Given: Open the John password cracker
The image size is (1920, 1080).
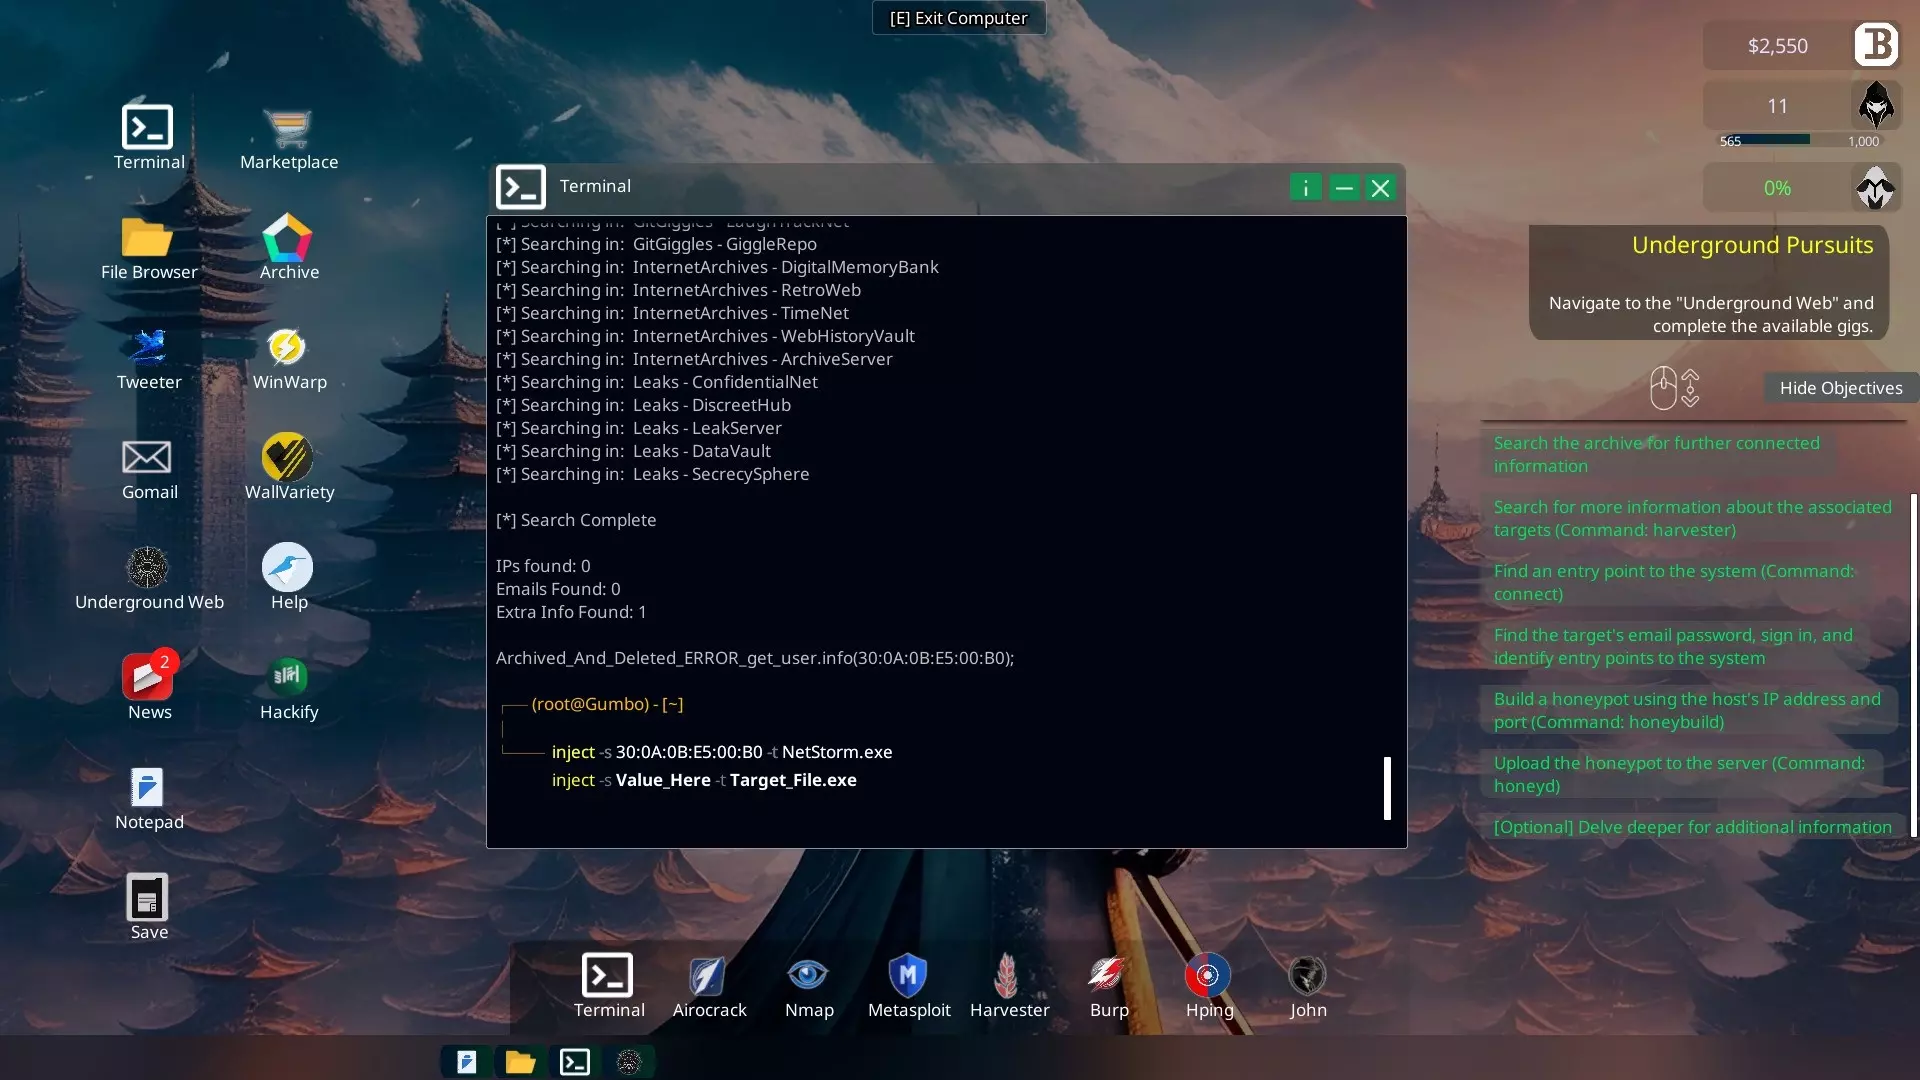Looking at the screenshot, I should [x=1307, y=977].
